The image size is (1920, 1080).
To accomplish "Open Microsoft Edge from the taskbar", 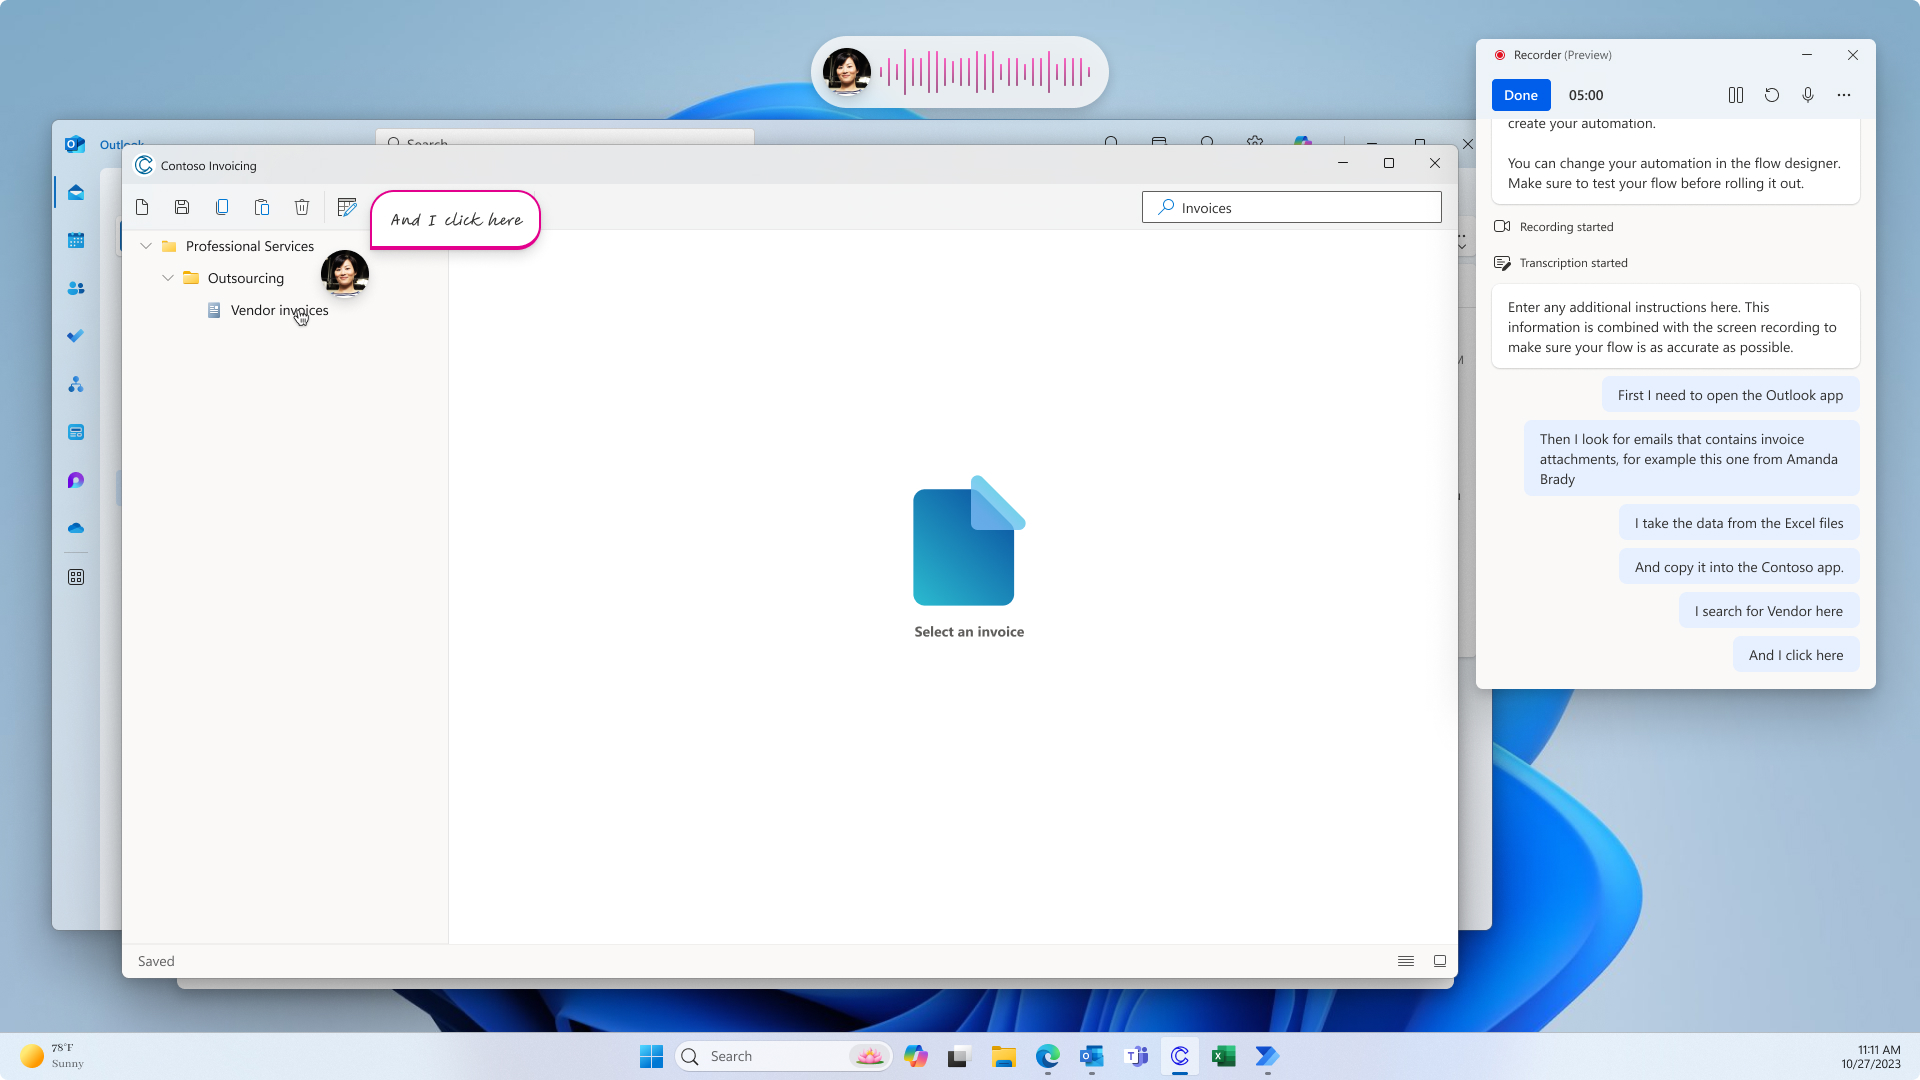I will (1047, 1056).
